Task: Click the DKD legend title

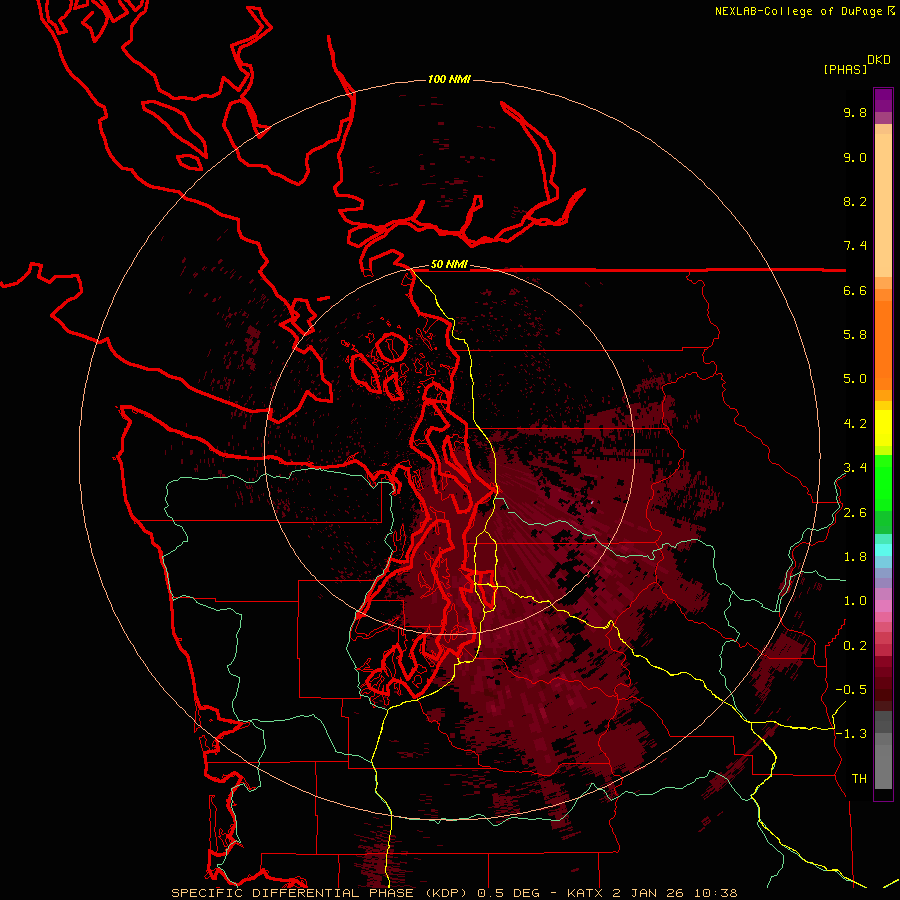Action: click(x=879, y=60)
